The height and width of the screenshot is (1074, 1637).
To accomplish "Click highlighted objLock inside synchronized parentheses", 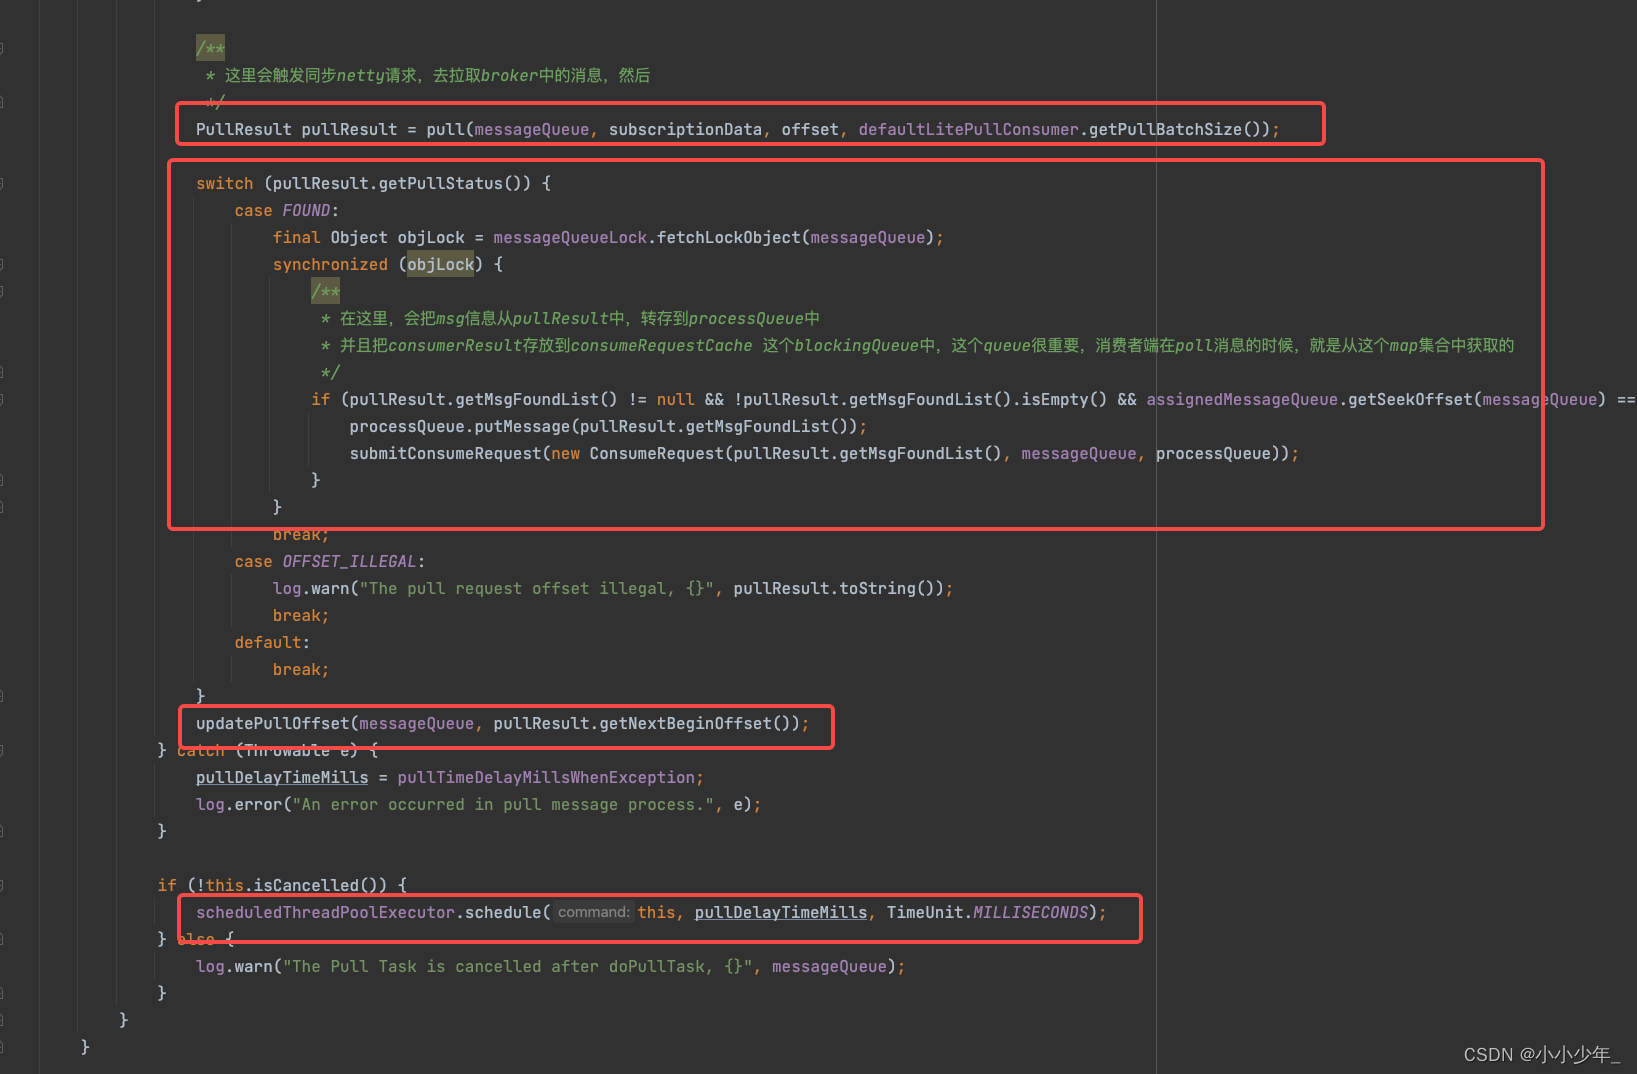I will tap(440, 264).
